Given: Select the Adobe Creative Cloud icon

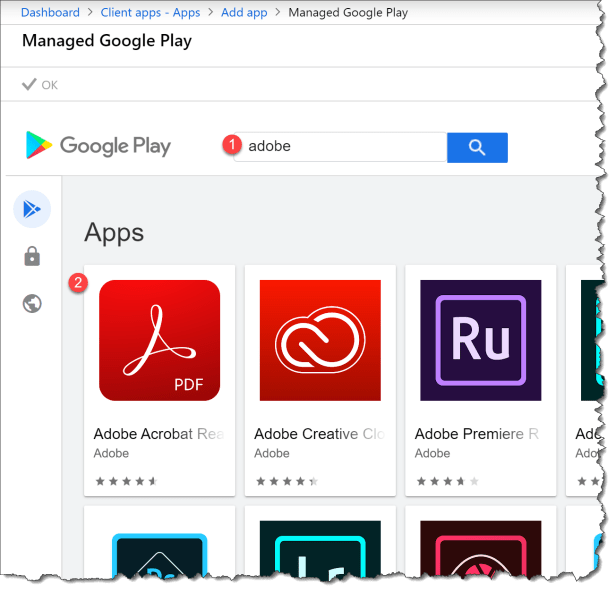Looking at the screenshot, I should [320, 341].
